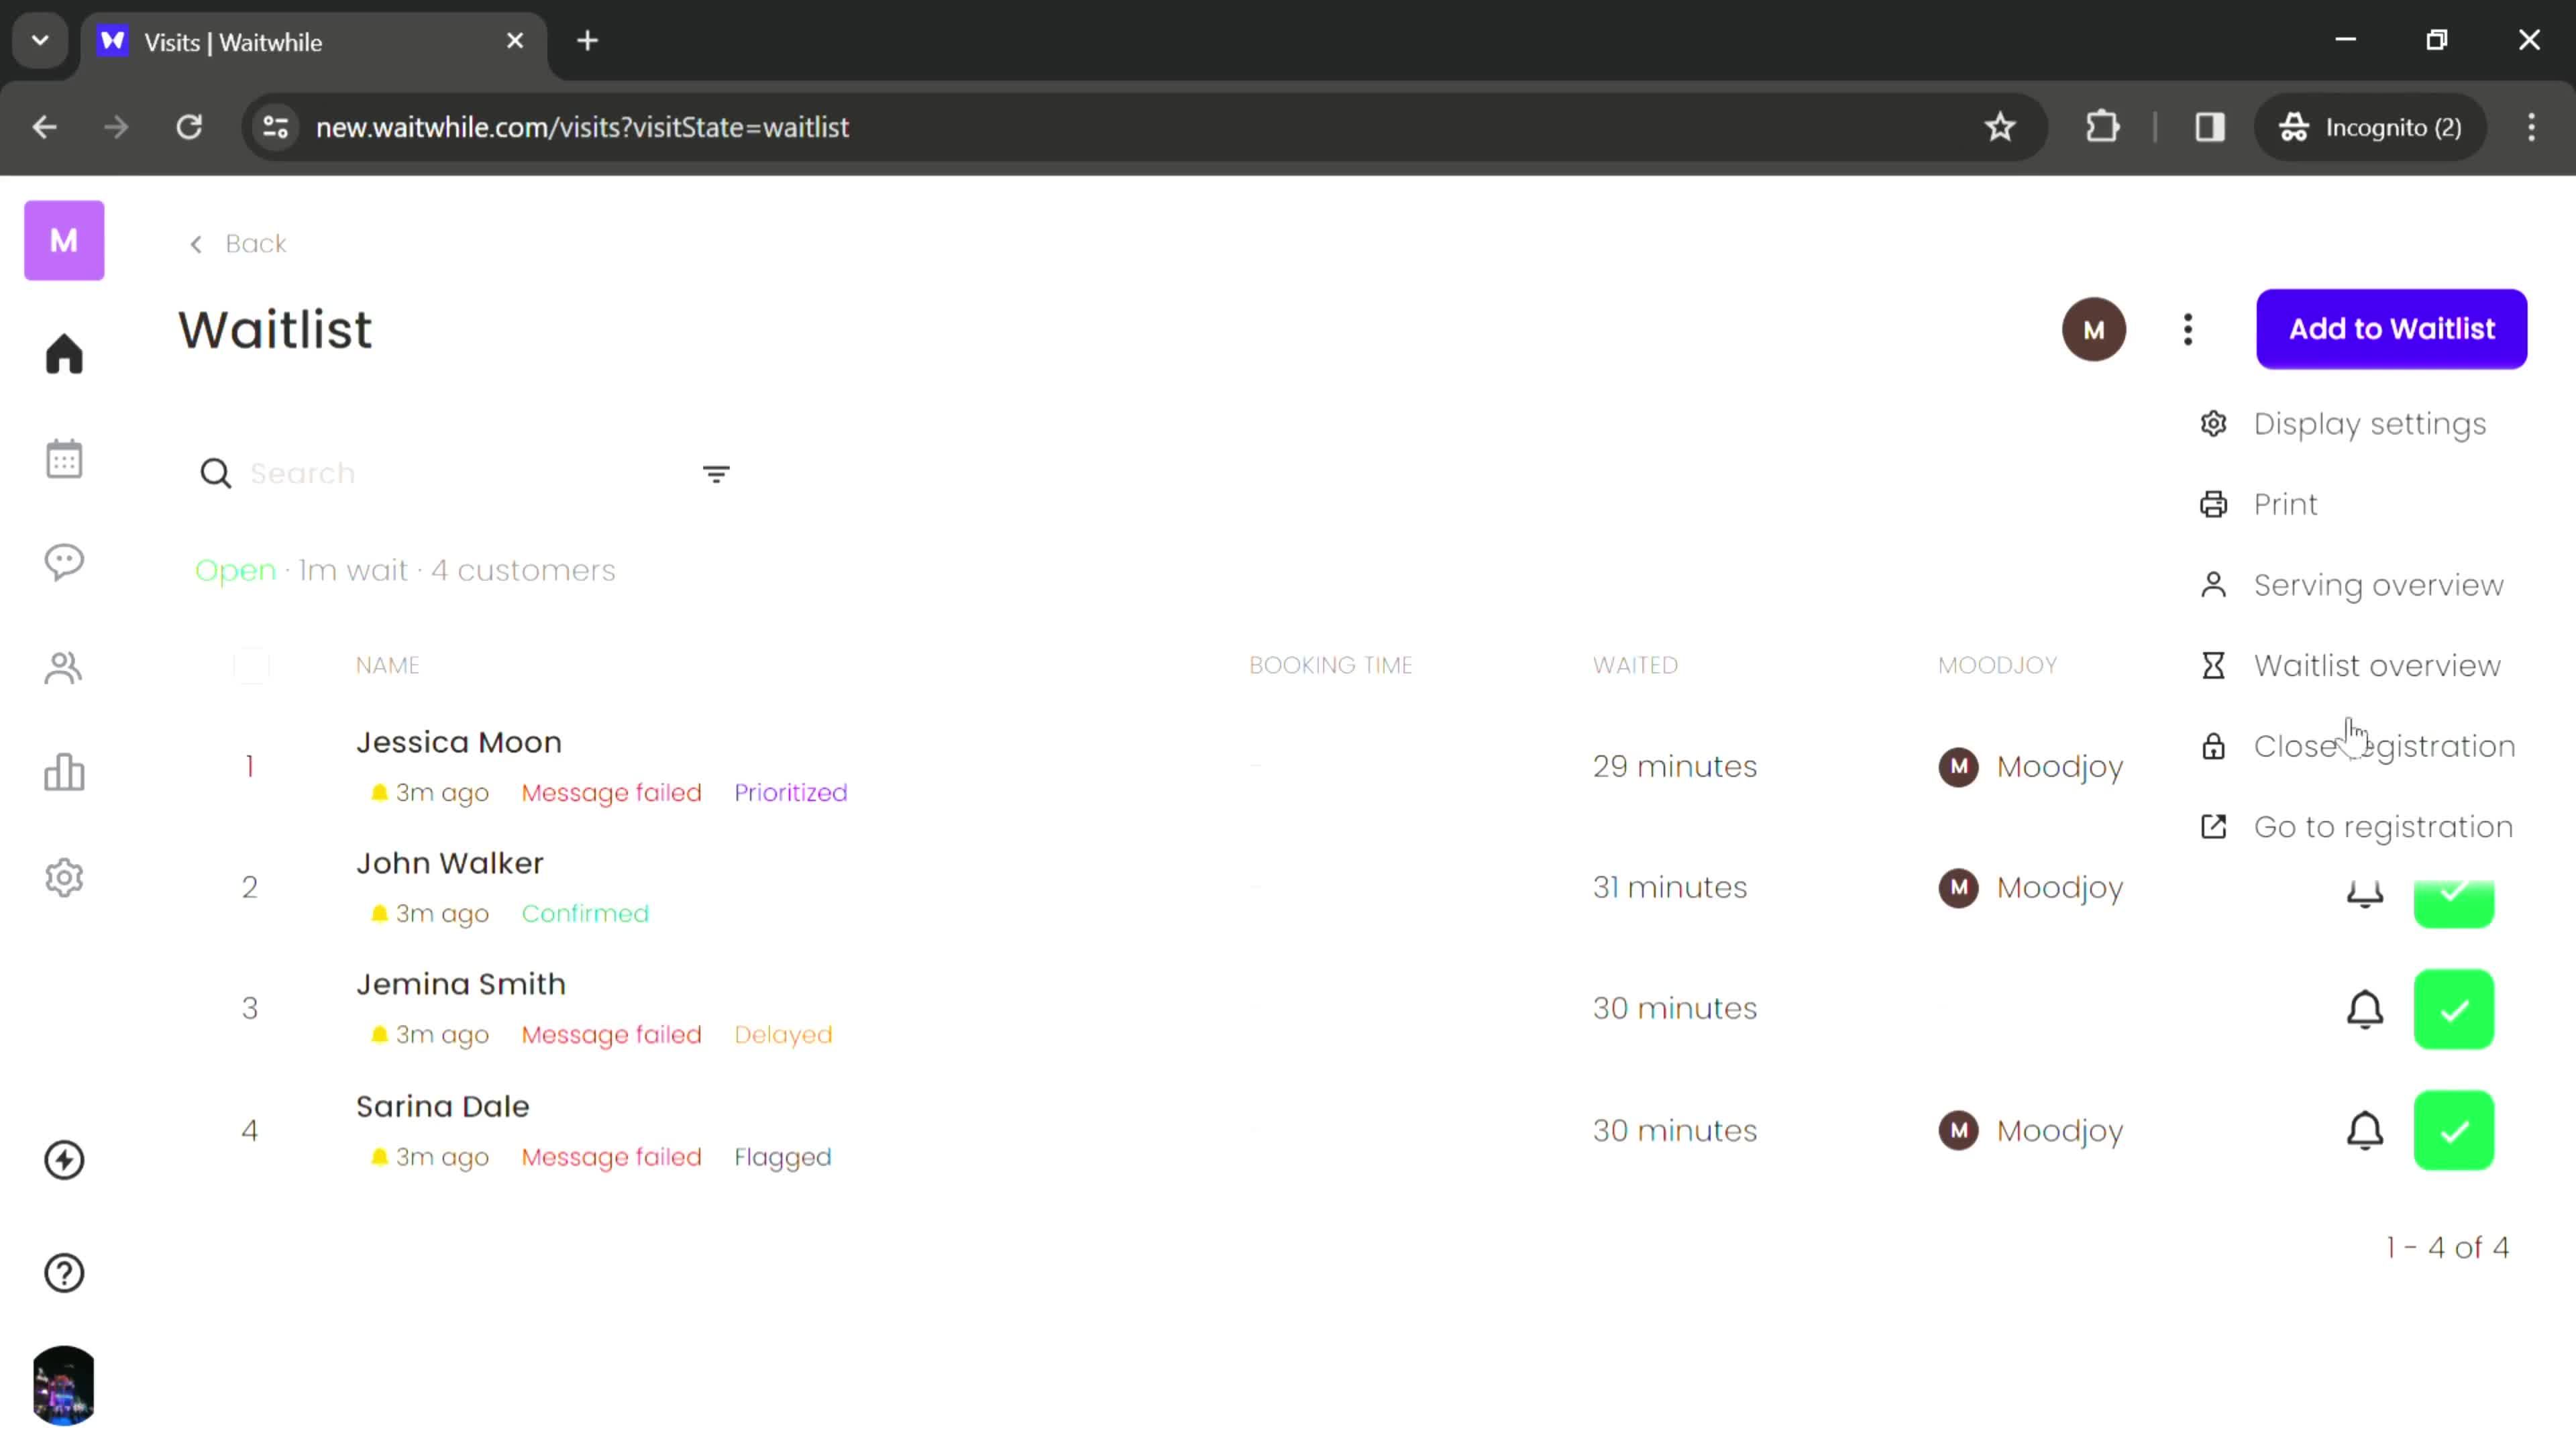Click the Incognito (2) indicator
This screenshot has width=2576, height=1449.
pos(2370,127)
